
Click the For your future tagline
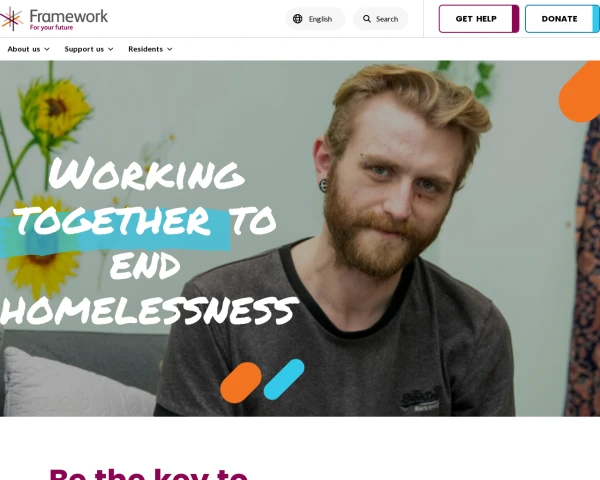tap(51, 28)
